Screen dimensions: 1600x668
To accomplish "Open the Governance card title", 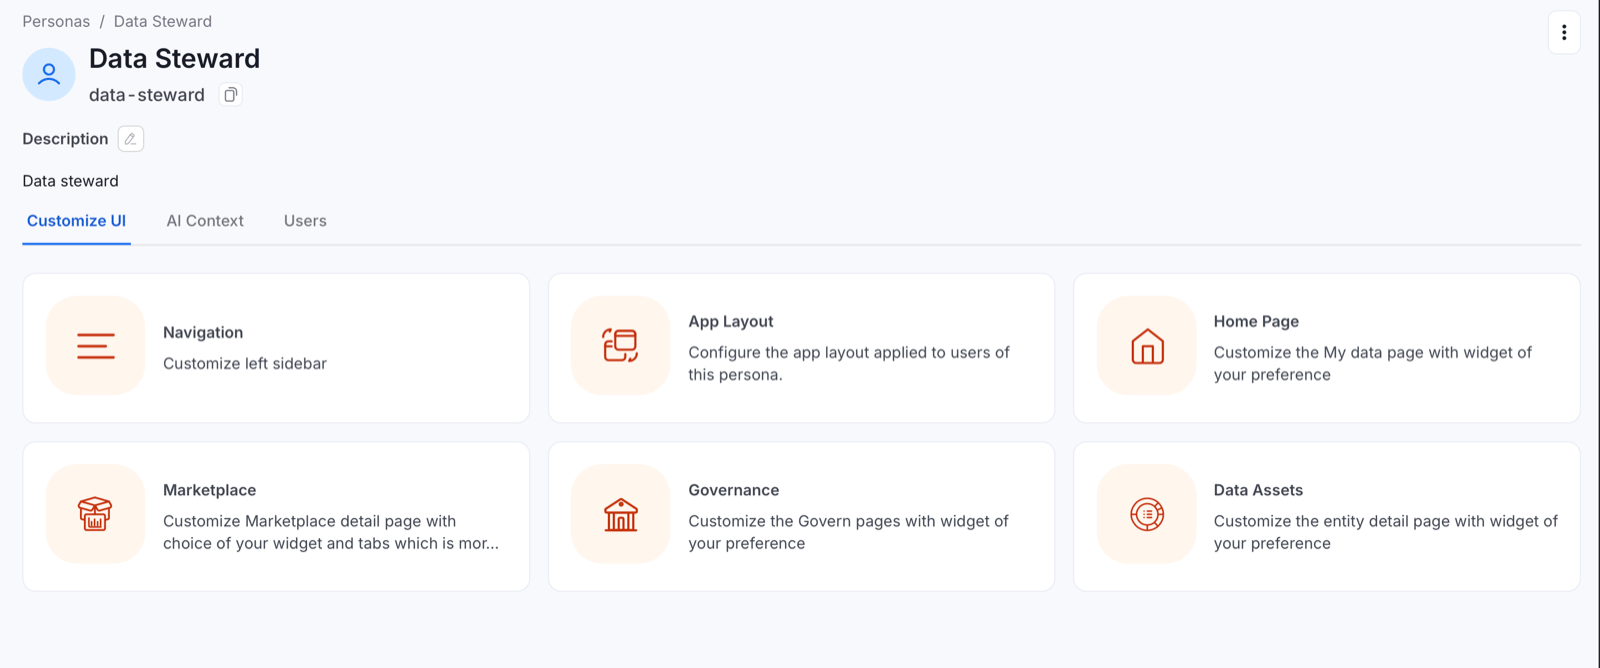I will coord(734,490).
